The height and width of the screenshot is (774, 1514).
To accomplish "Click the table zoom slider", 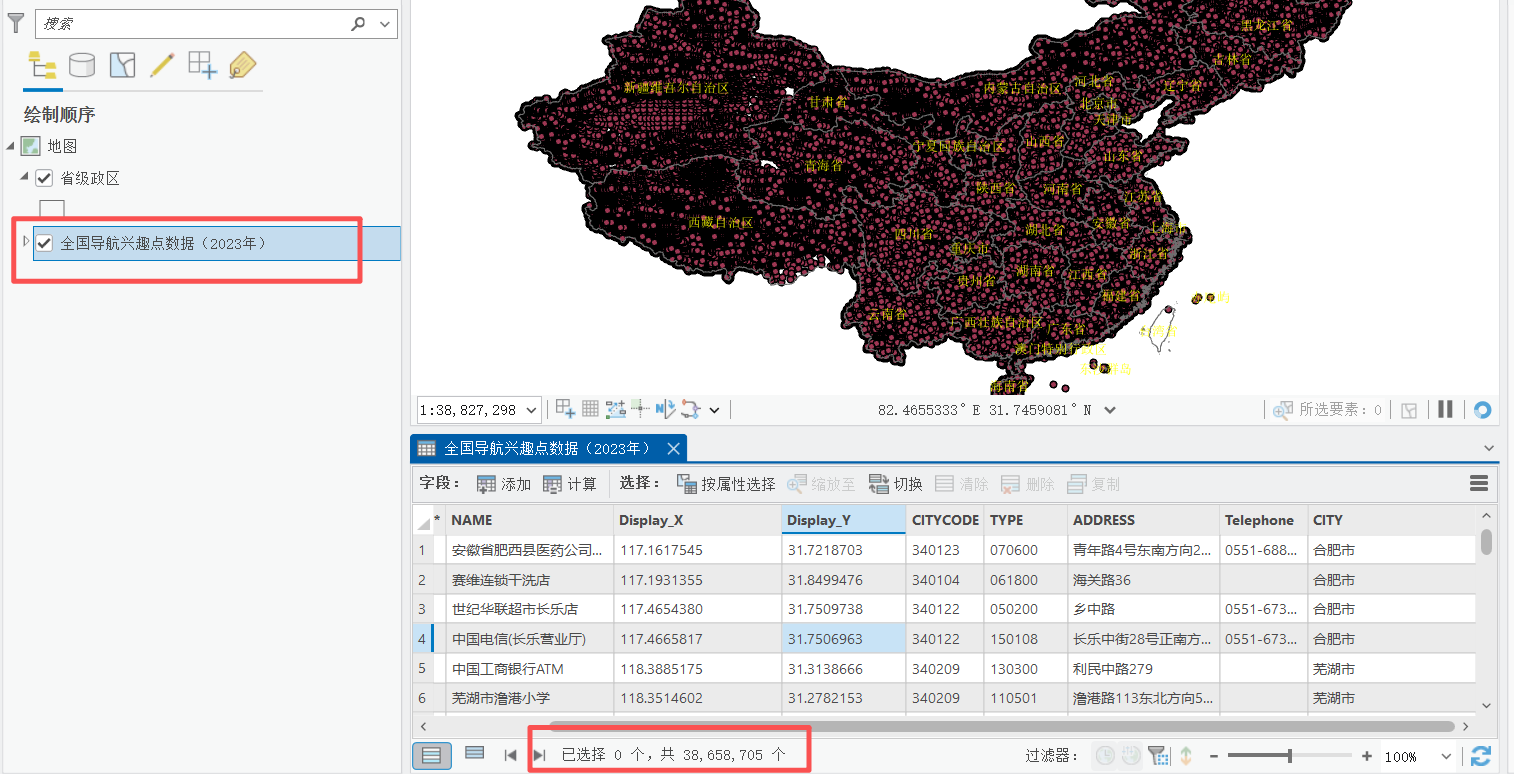I will point(1290,756).
